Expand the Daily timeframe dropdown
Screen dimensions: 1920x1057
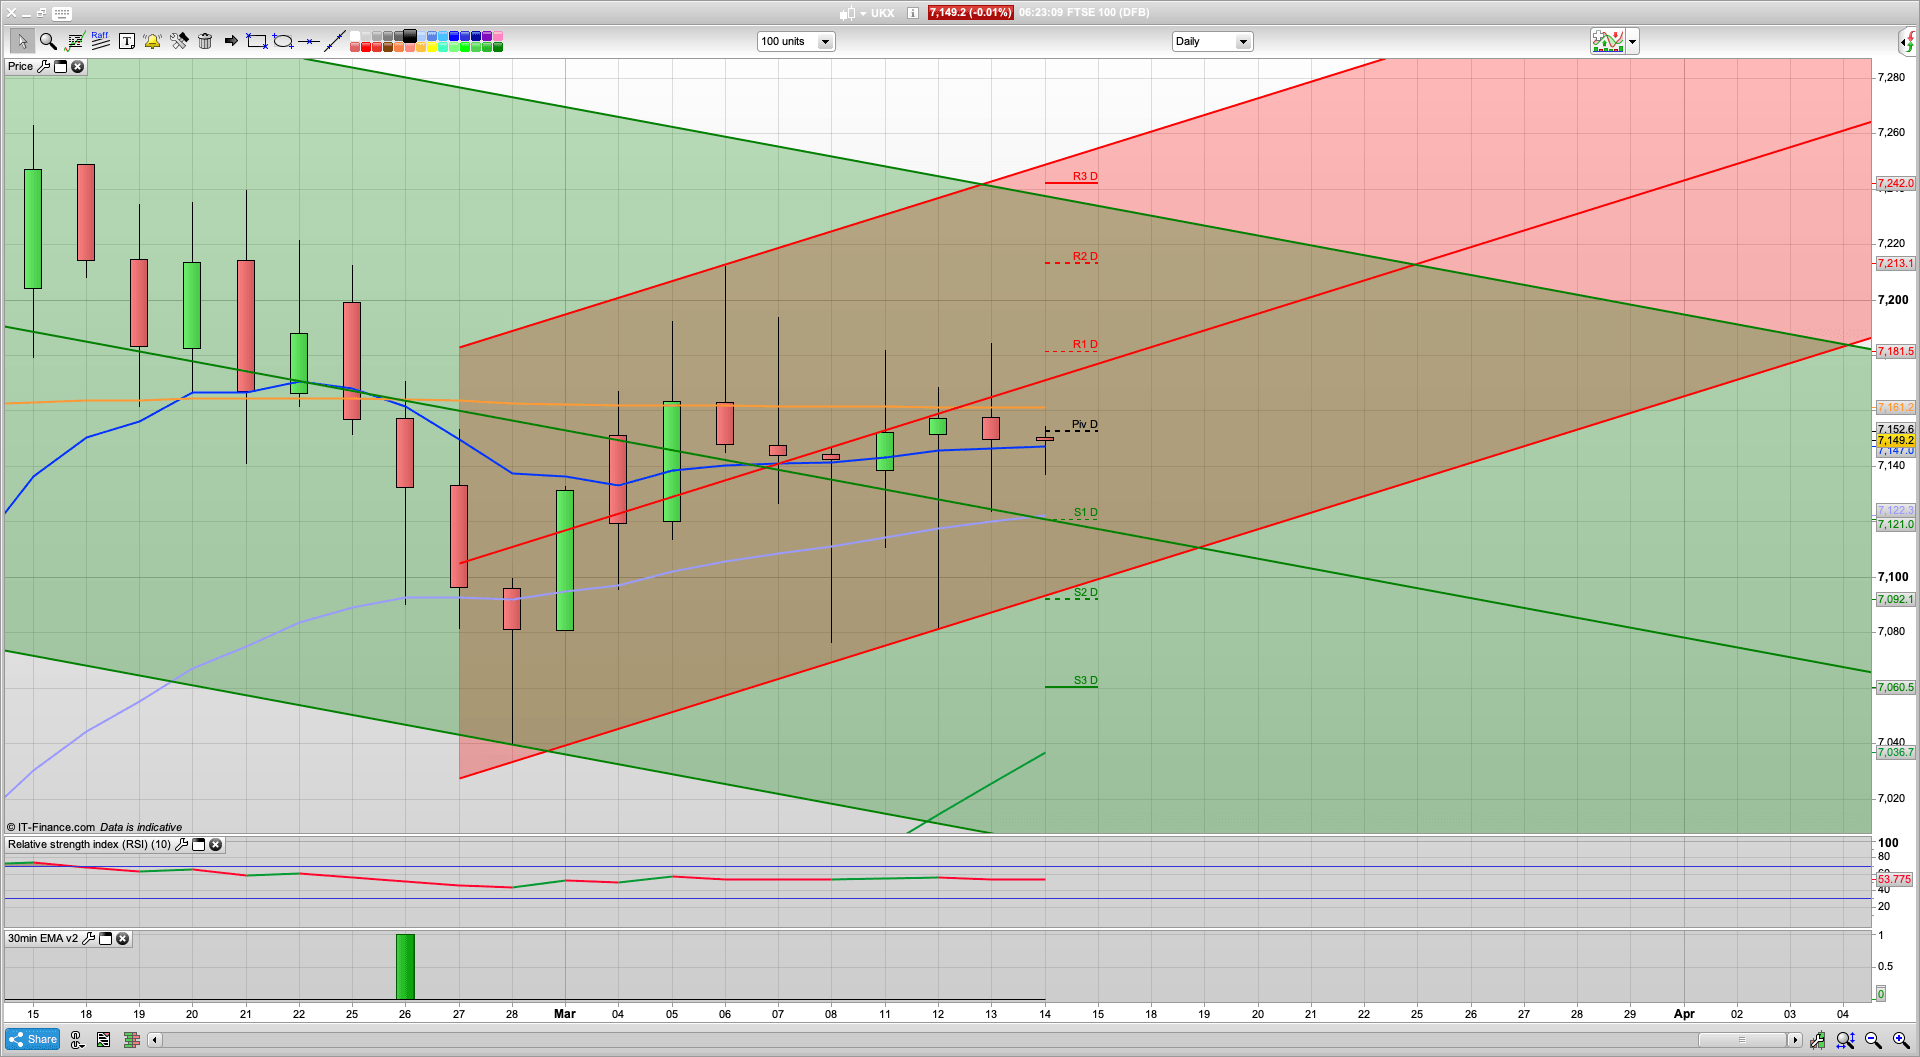(x=1243, y=42)
